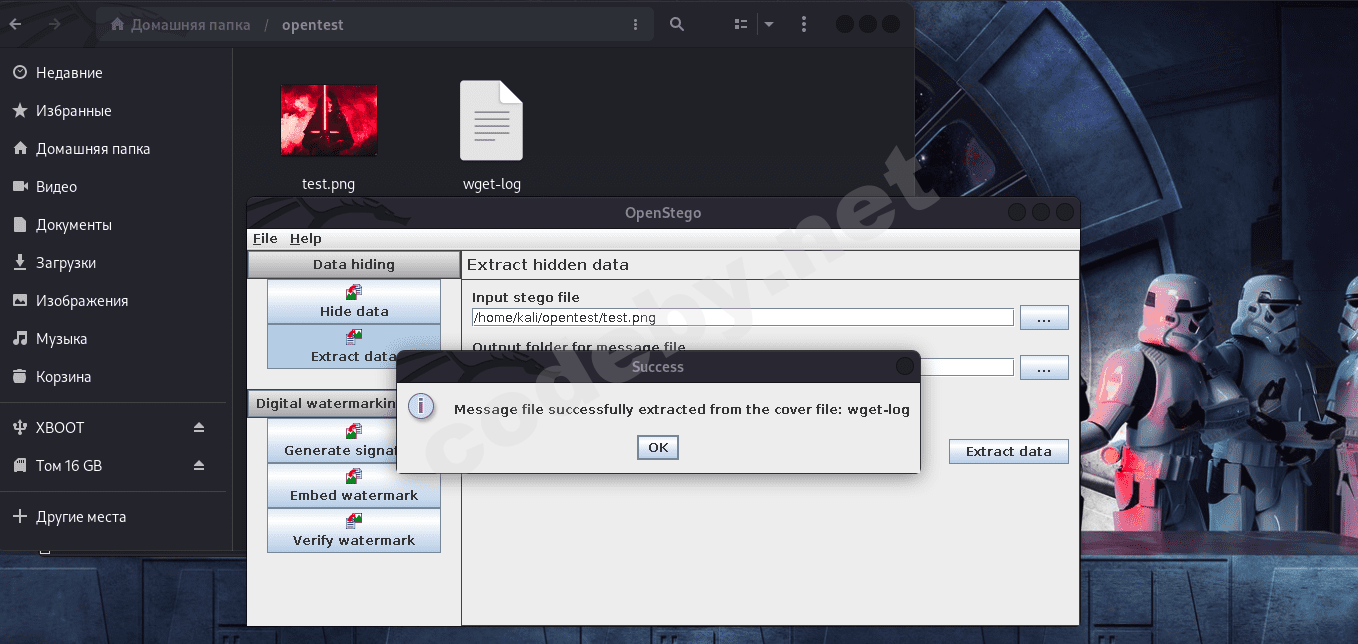Click the info icon in dialog
Image resolution: width=1358 pixels, height=644 pixels.
[421, 407]
